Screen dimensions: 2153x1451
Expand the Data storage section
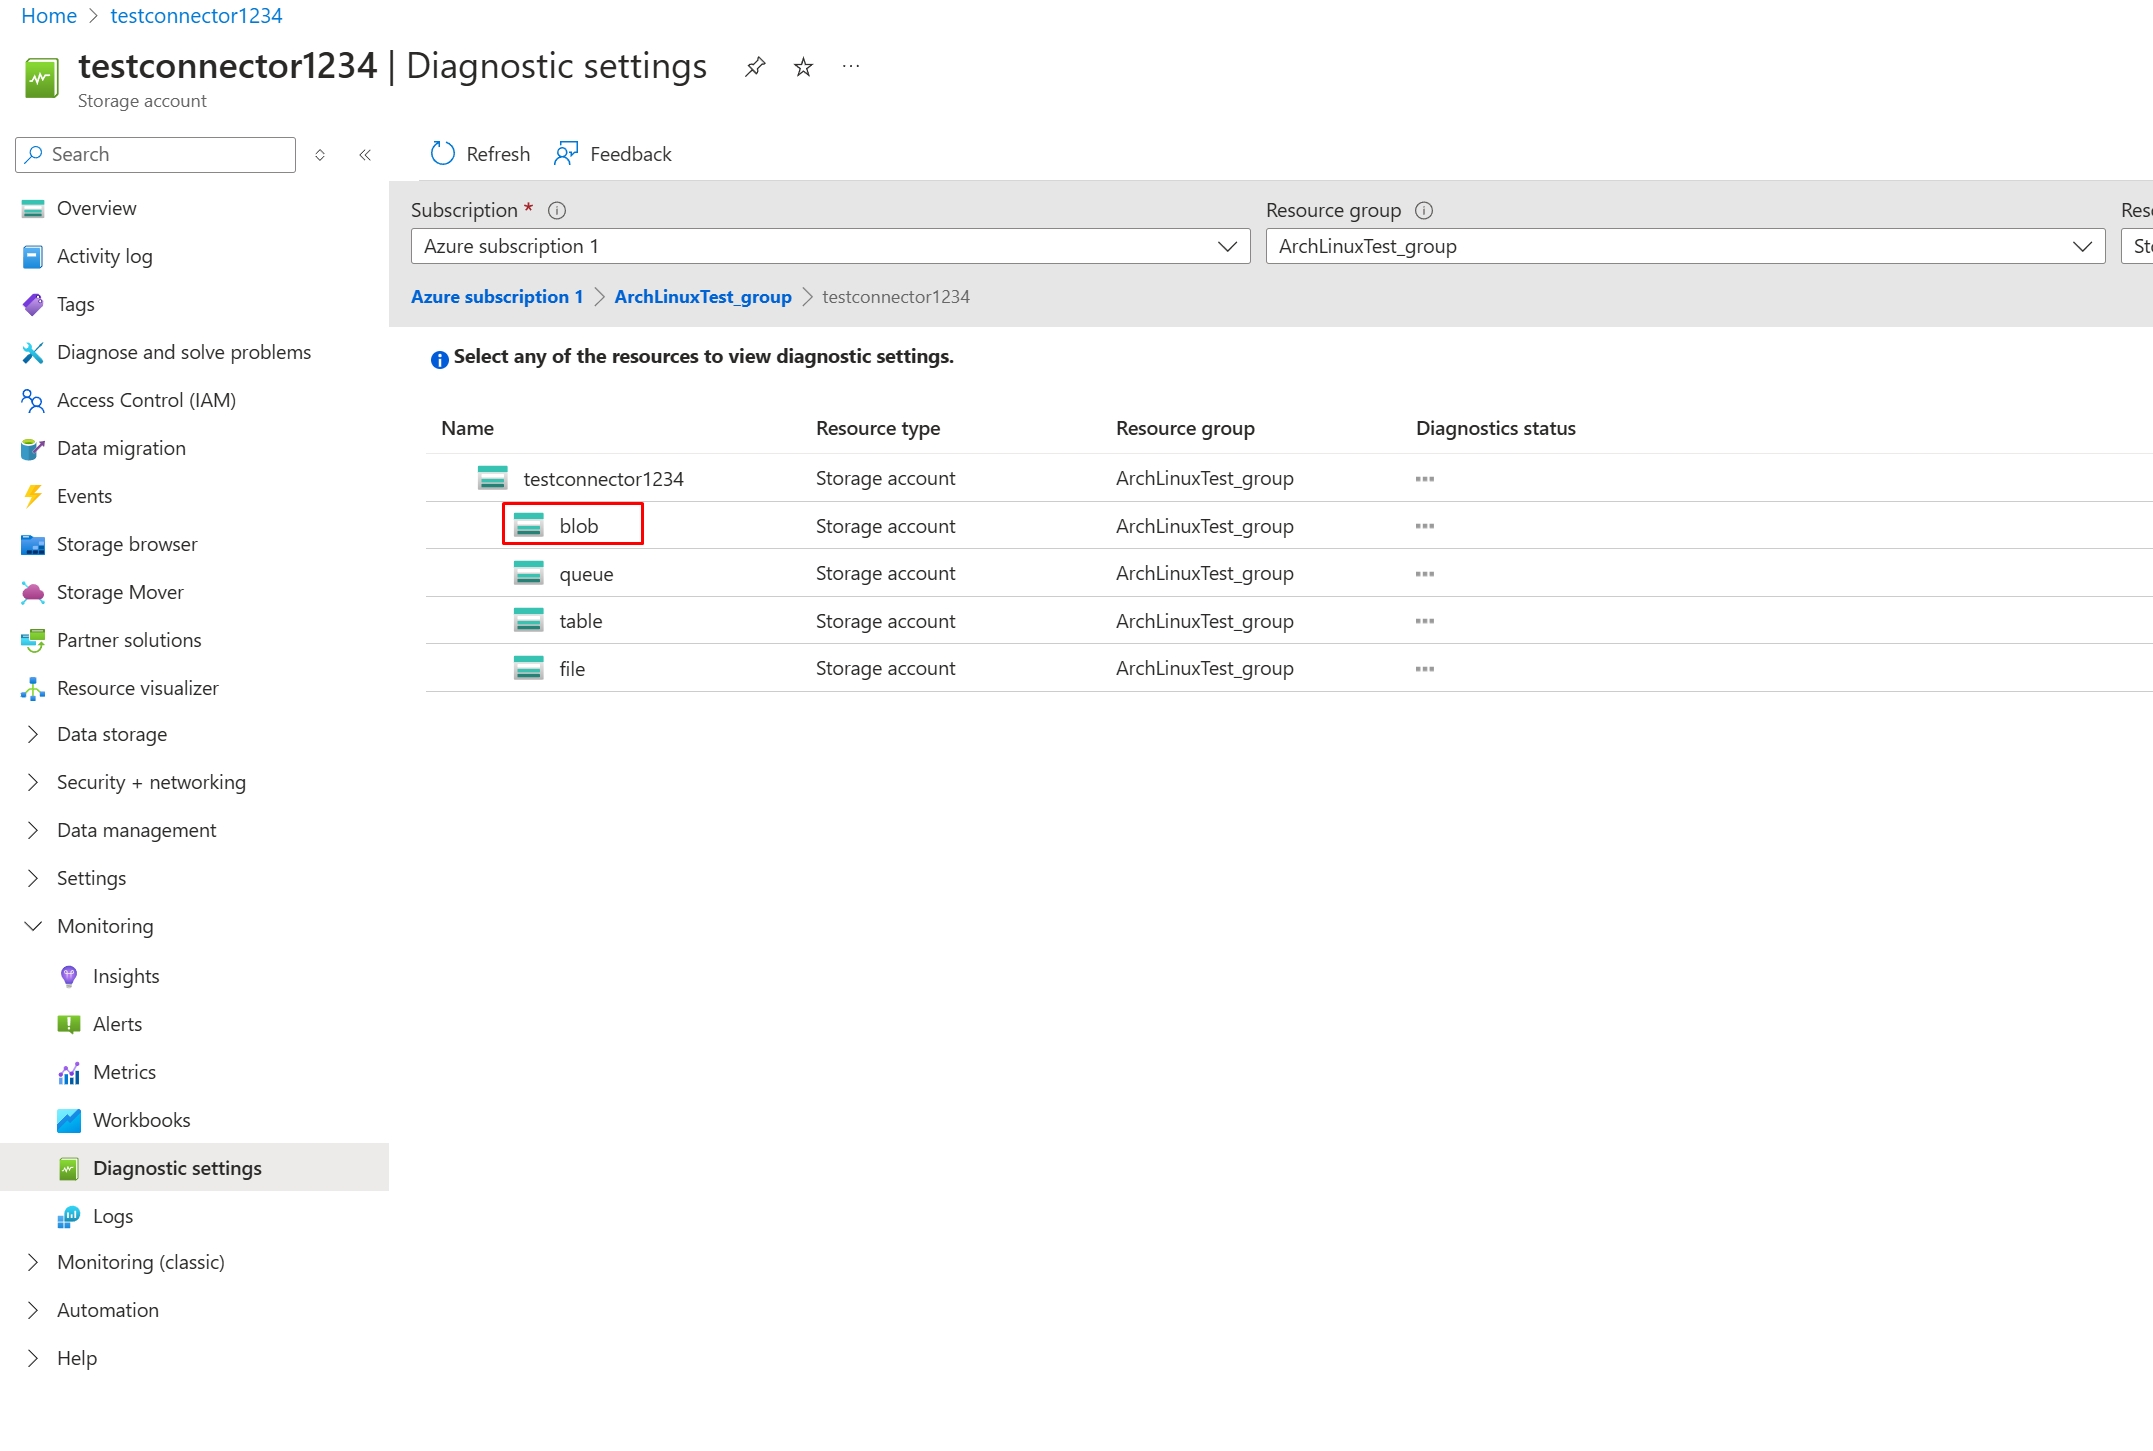tap(33, 734)
